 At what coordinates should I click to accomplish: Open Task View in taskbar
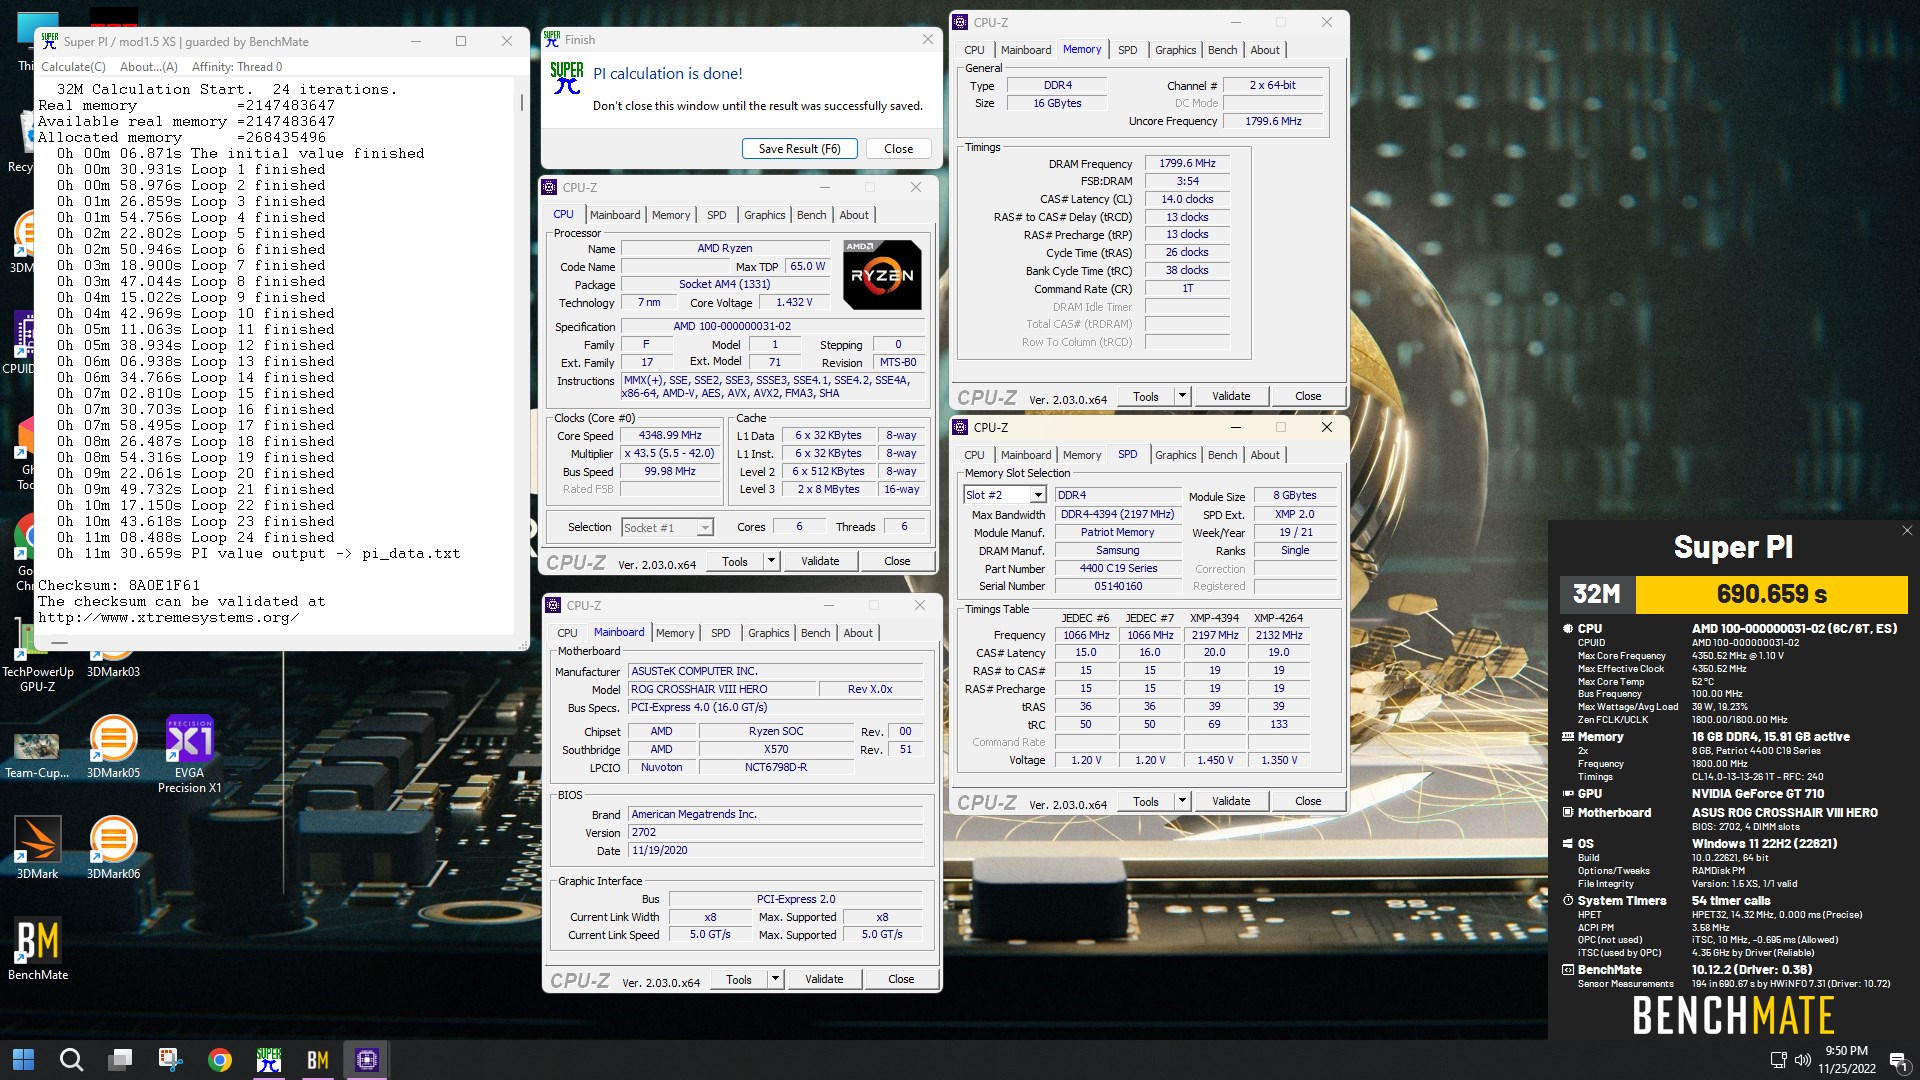point(121,1060)
